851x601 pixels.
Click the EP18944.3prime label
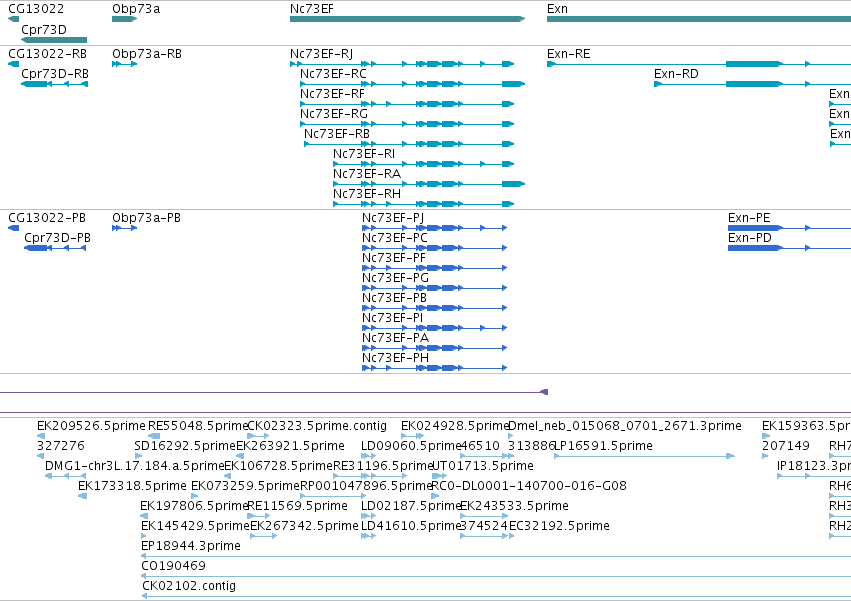(x=190, y=546)
